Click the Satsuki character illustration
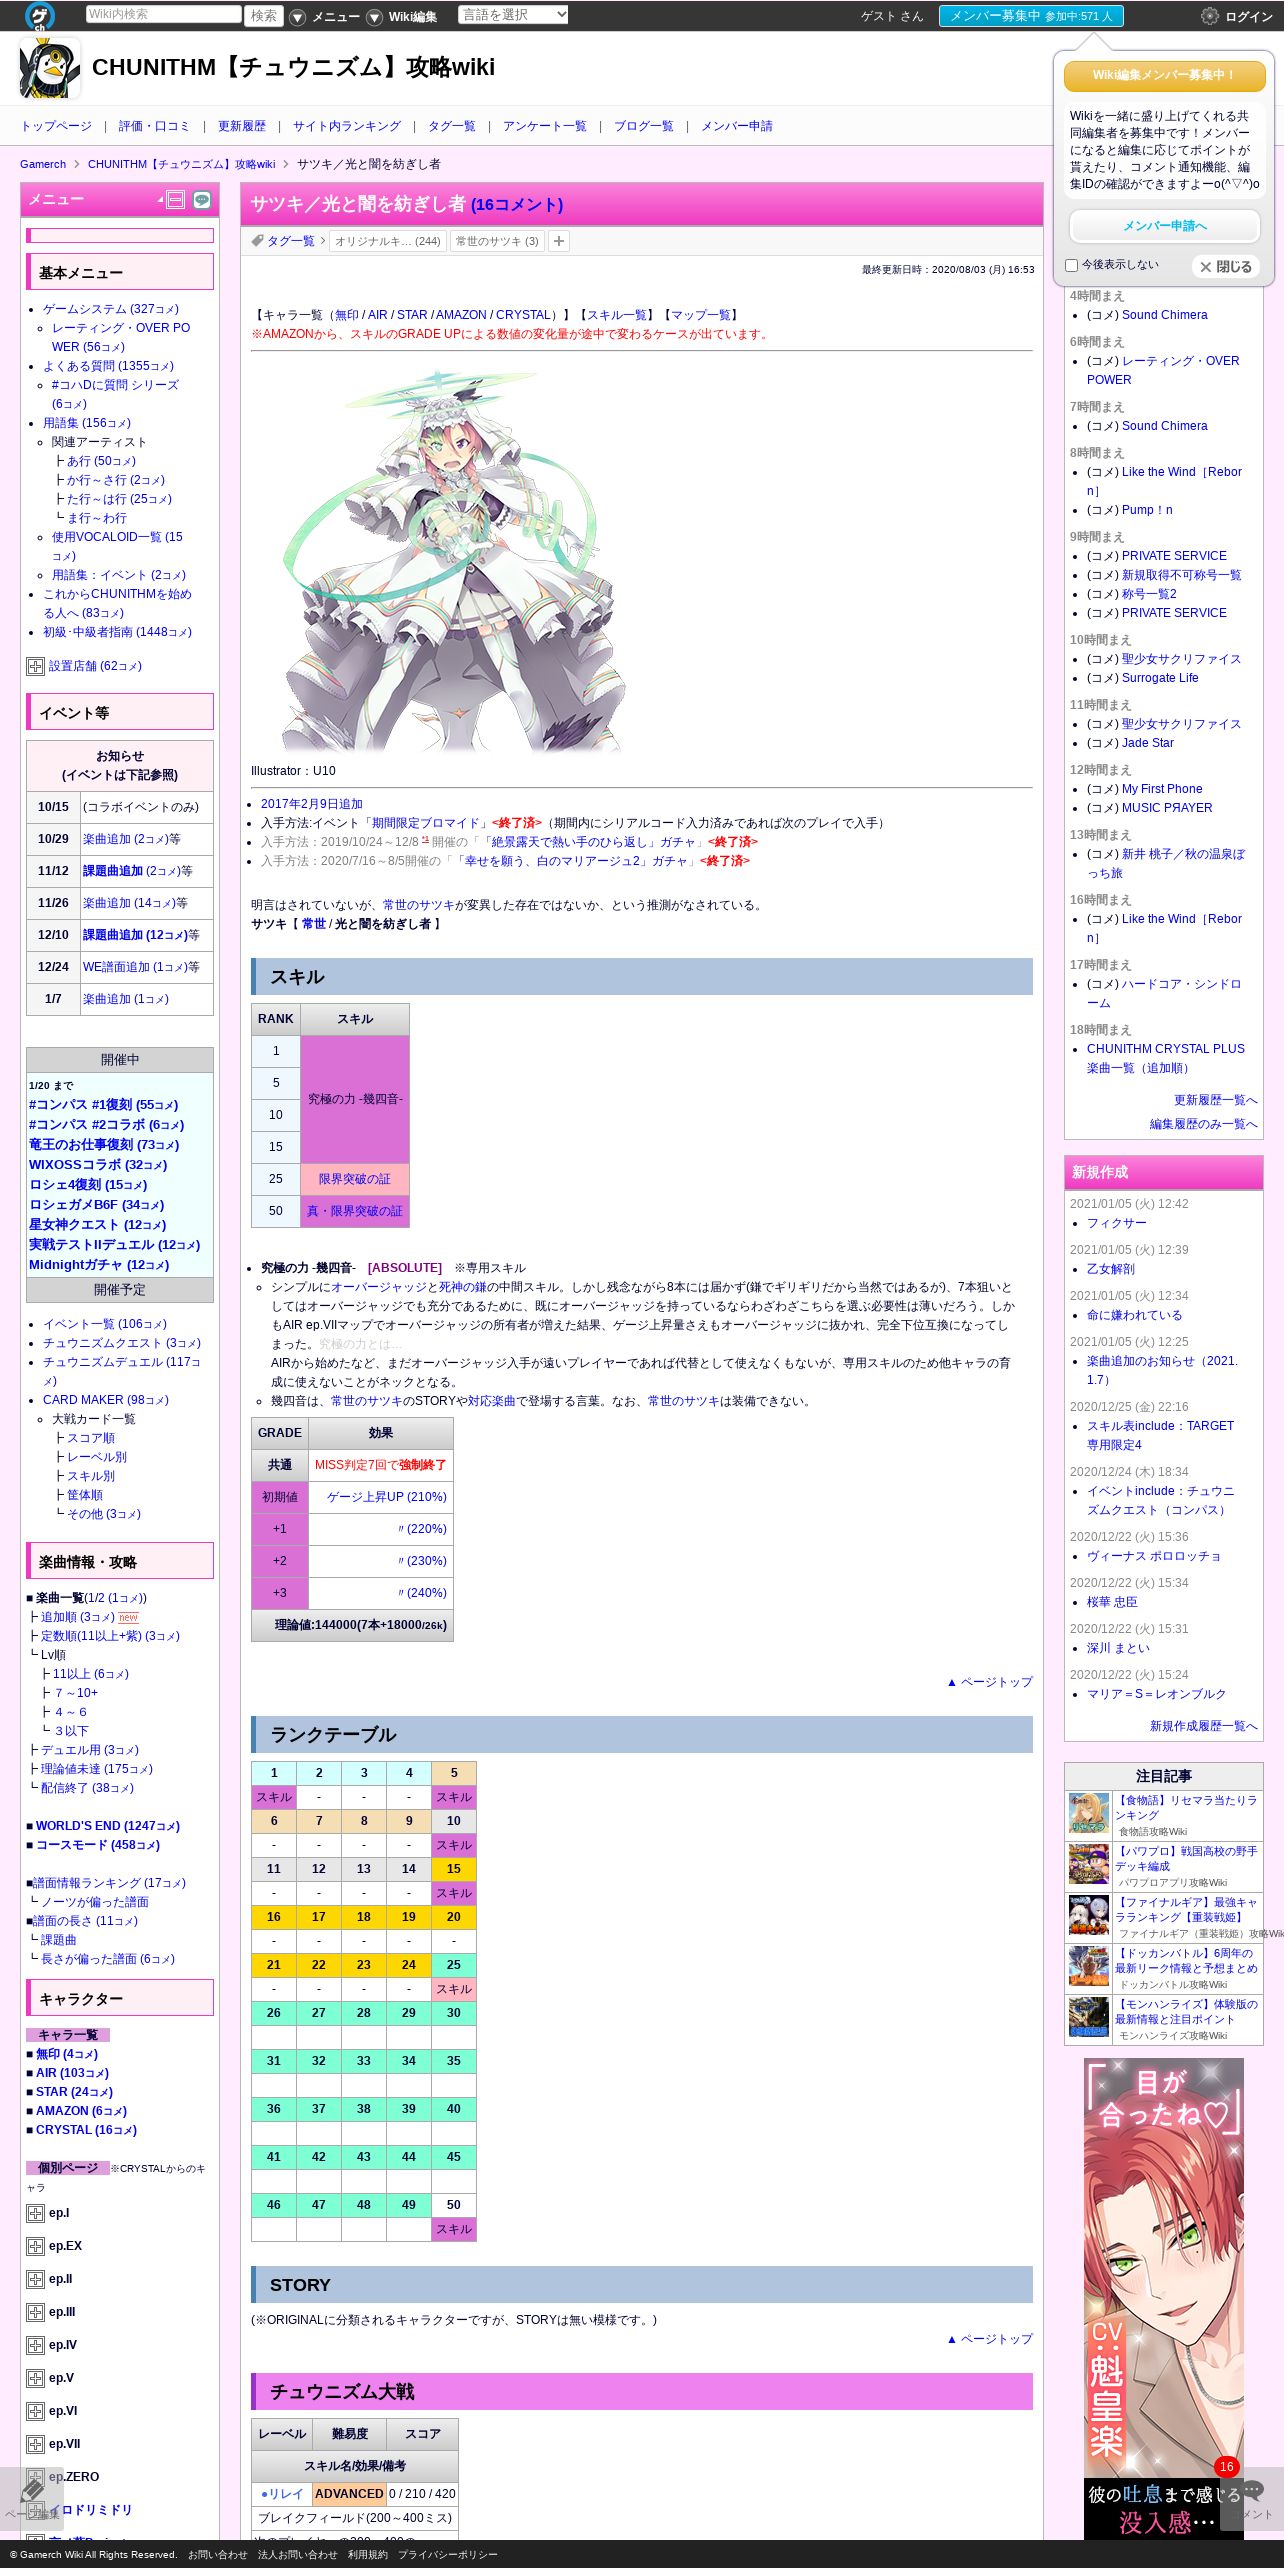 [x=453, y=560]
